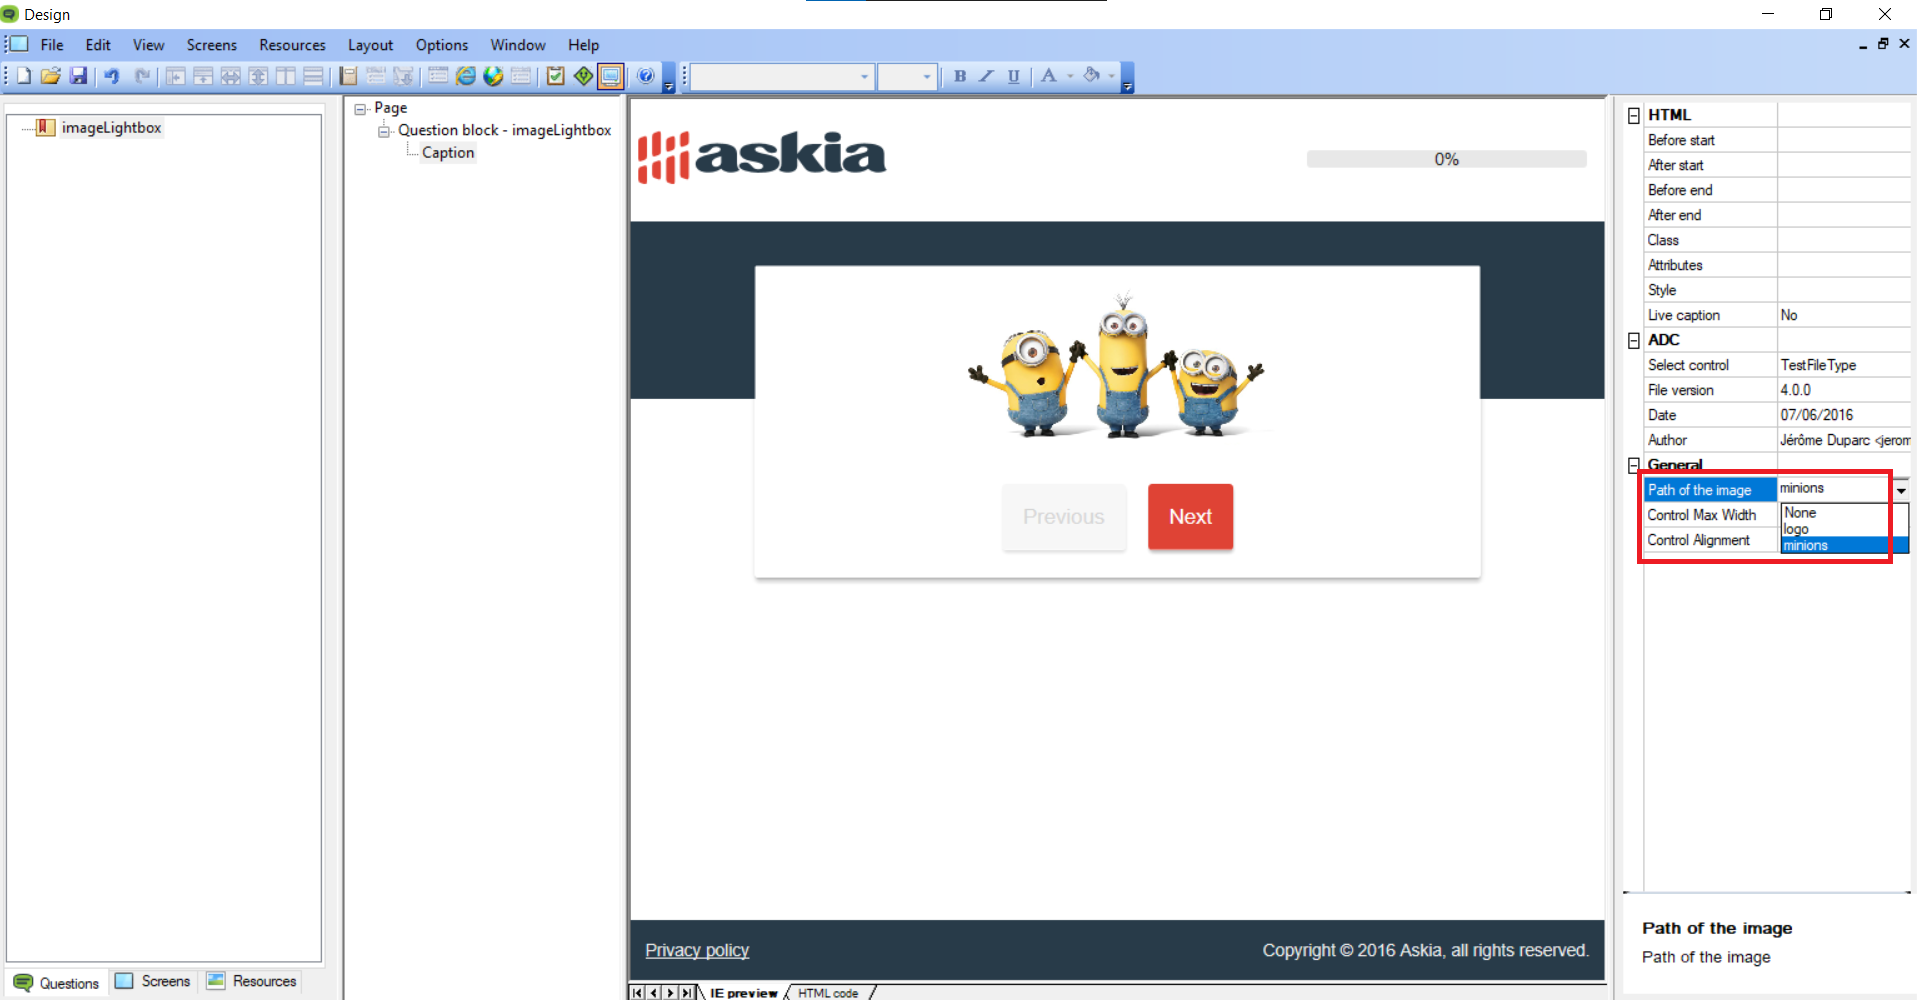Click the minions image in the preview

tap(1116, 366)
